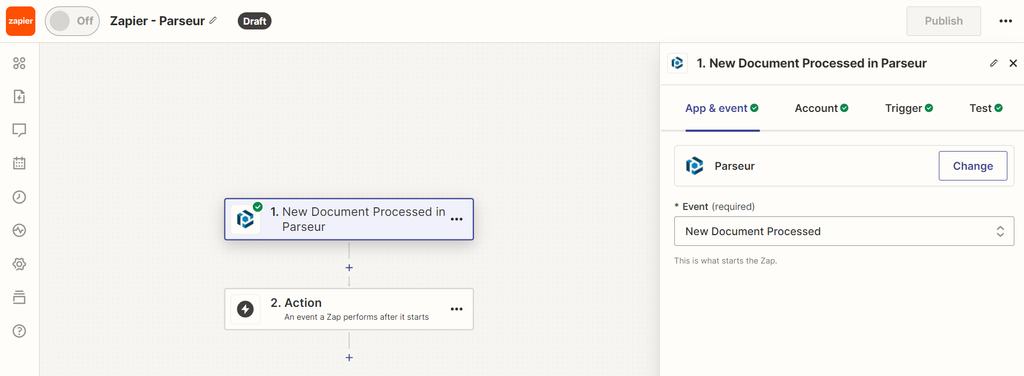This screenshot has width=1024, height=376.
Task: Click the Zapier logo
Action: pyautogui.click(x=20, y=21)
